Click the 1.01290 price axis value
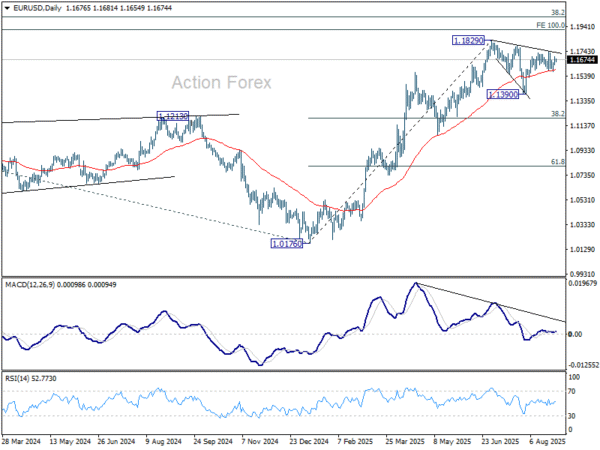The width and height of the screenshot is (600, 450). pos(582,249)
